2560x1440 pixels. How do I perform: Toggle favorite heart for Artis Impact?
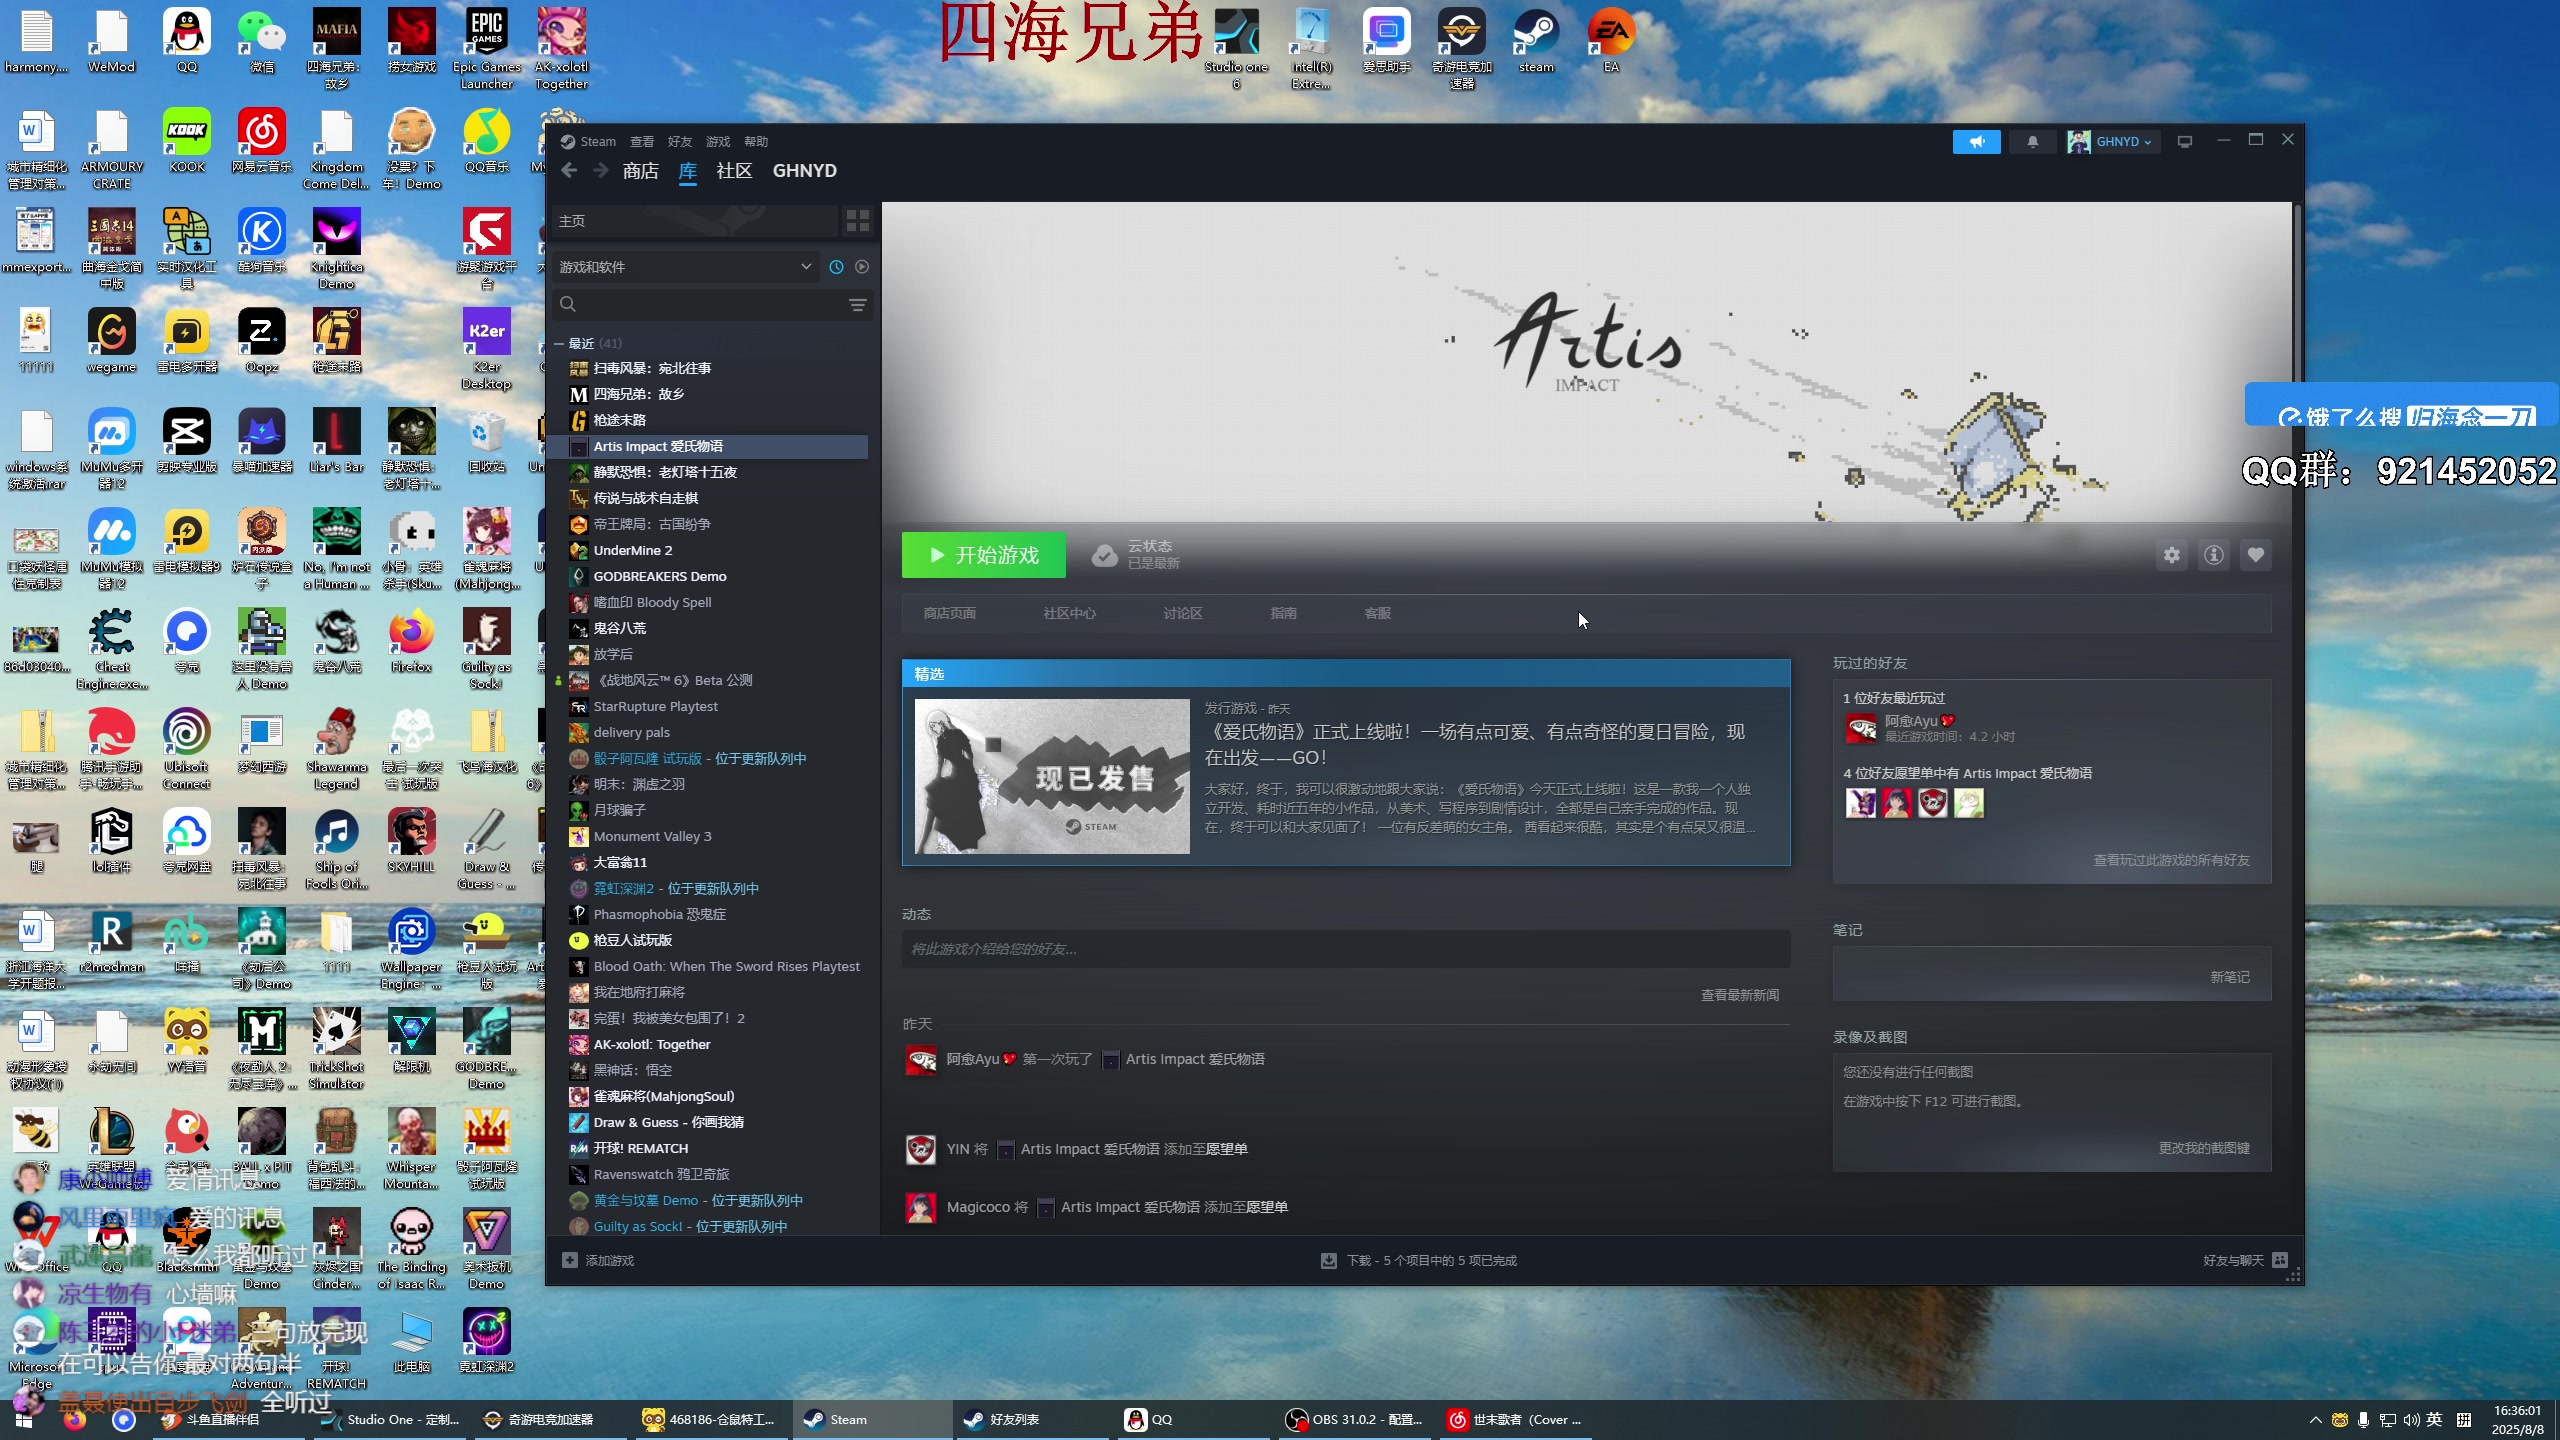coord(2255,555)
